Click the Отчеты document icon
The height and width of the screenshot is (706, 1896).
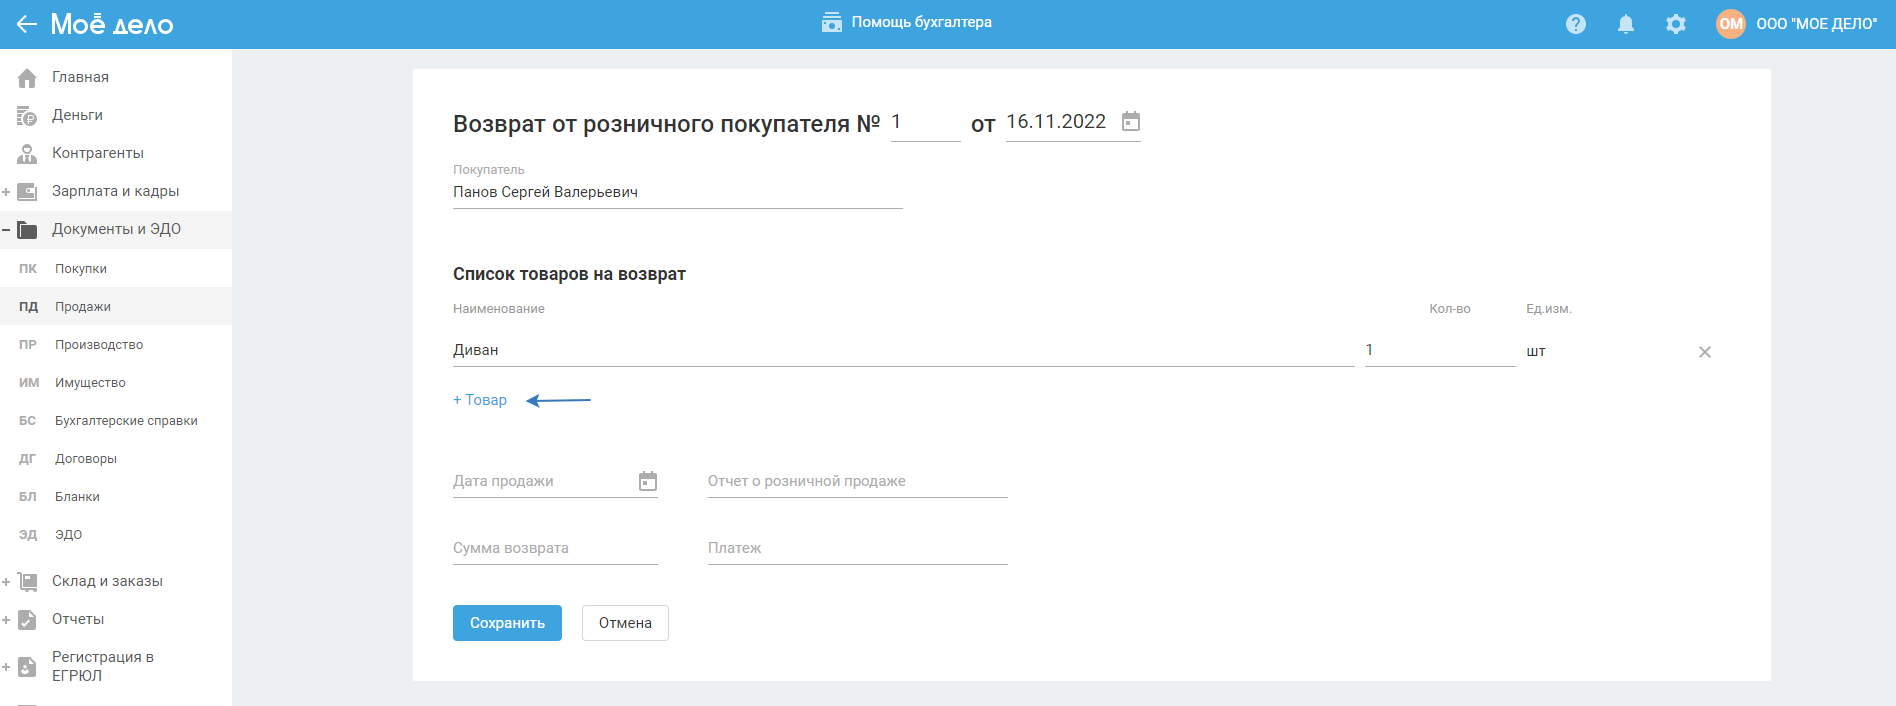click(27, 619)
